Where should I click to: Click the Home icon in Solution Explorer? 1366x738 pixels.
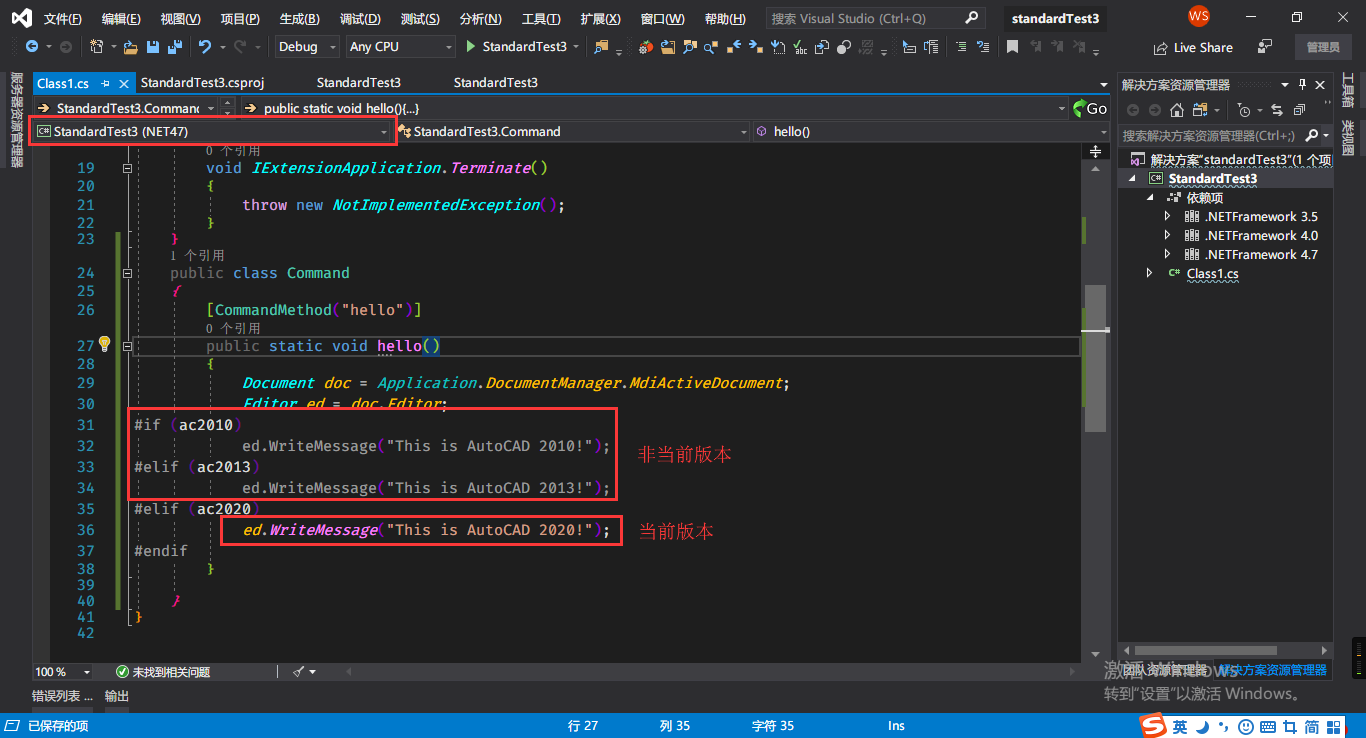pyautogui.click(x=1177, y=110)
